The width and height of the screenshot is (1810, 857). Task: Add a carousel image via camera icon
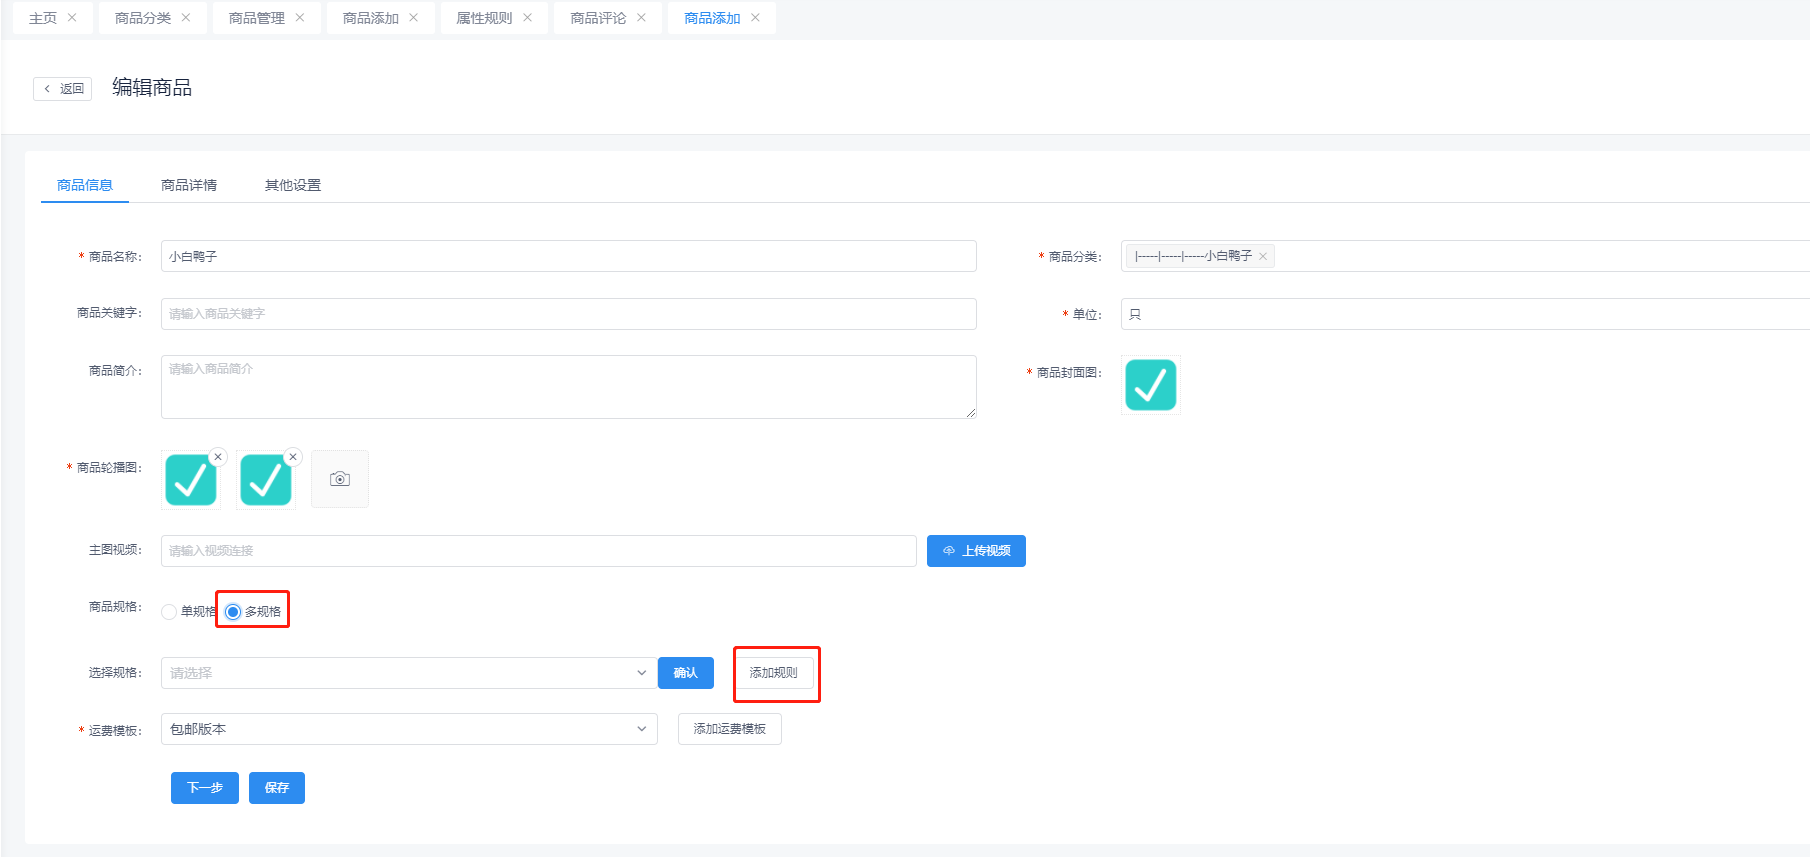click(340, 479)
